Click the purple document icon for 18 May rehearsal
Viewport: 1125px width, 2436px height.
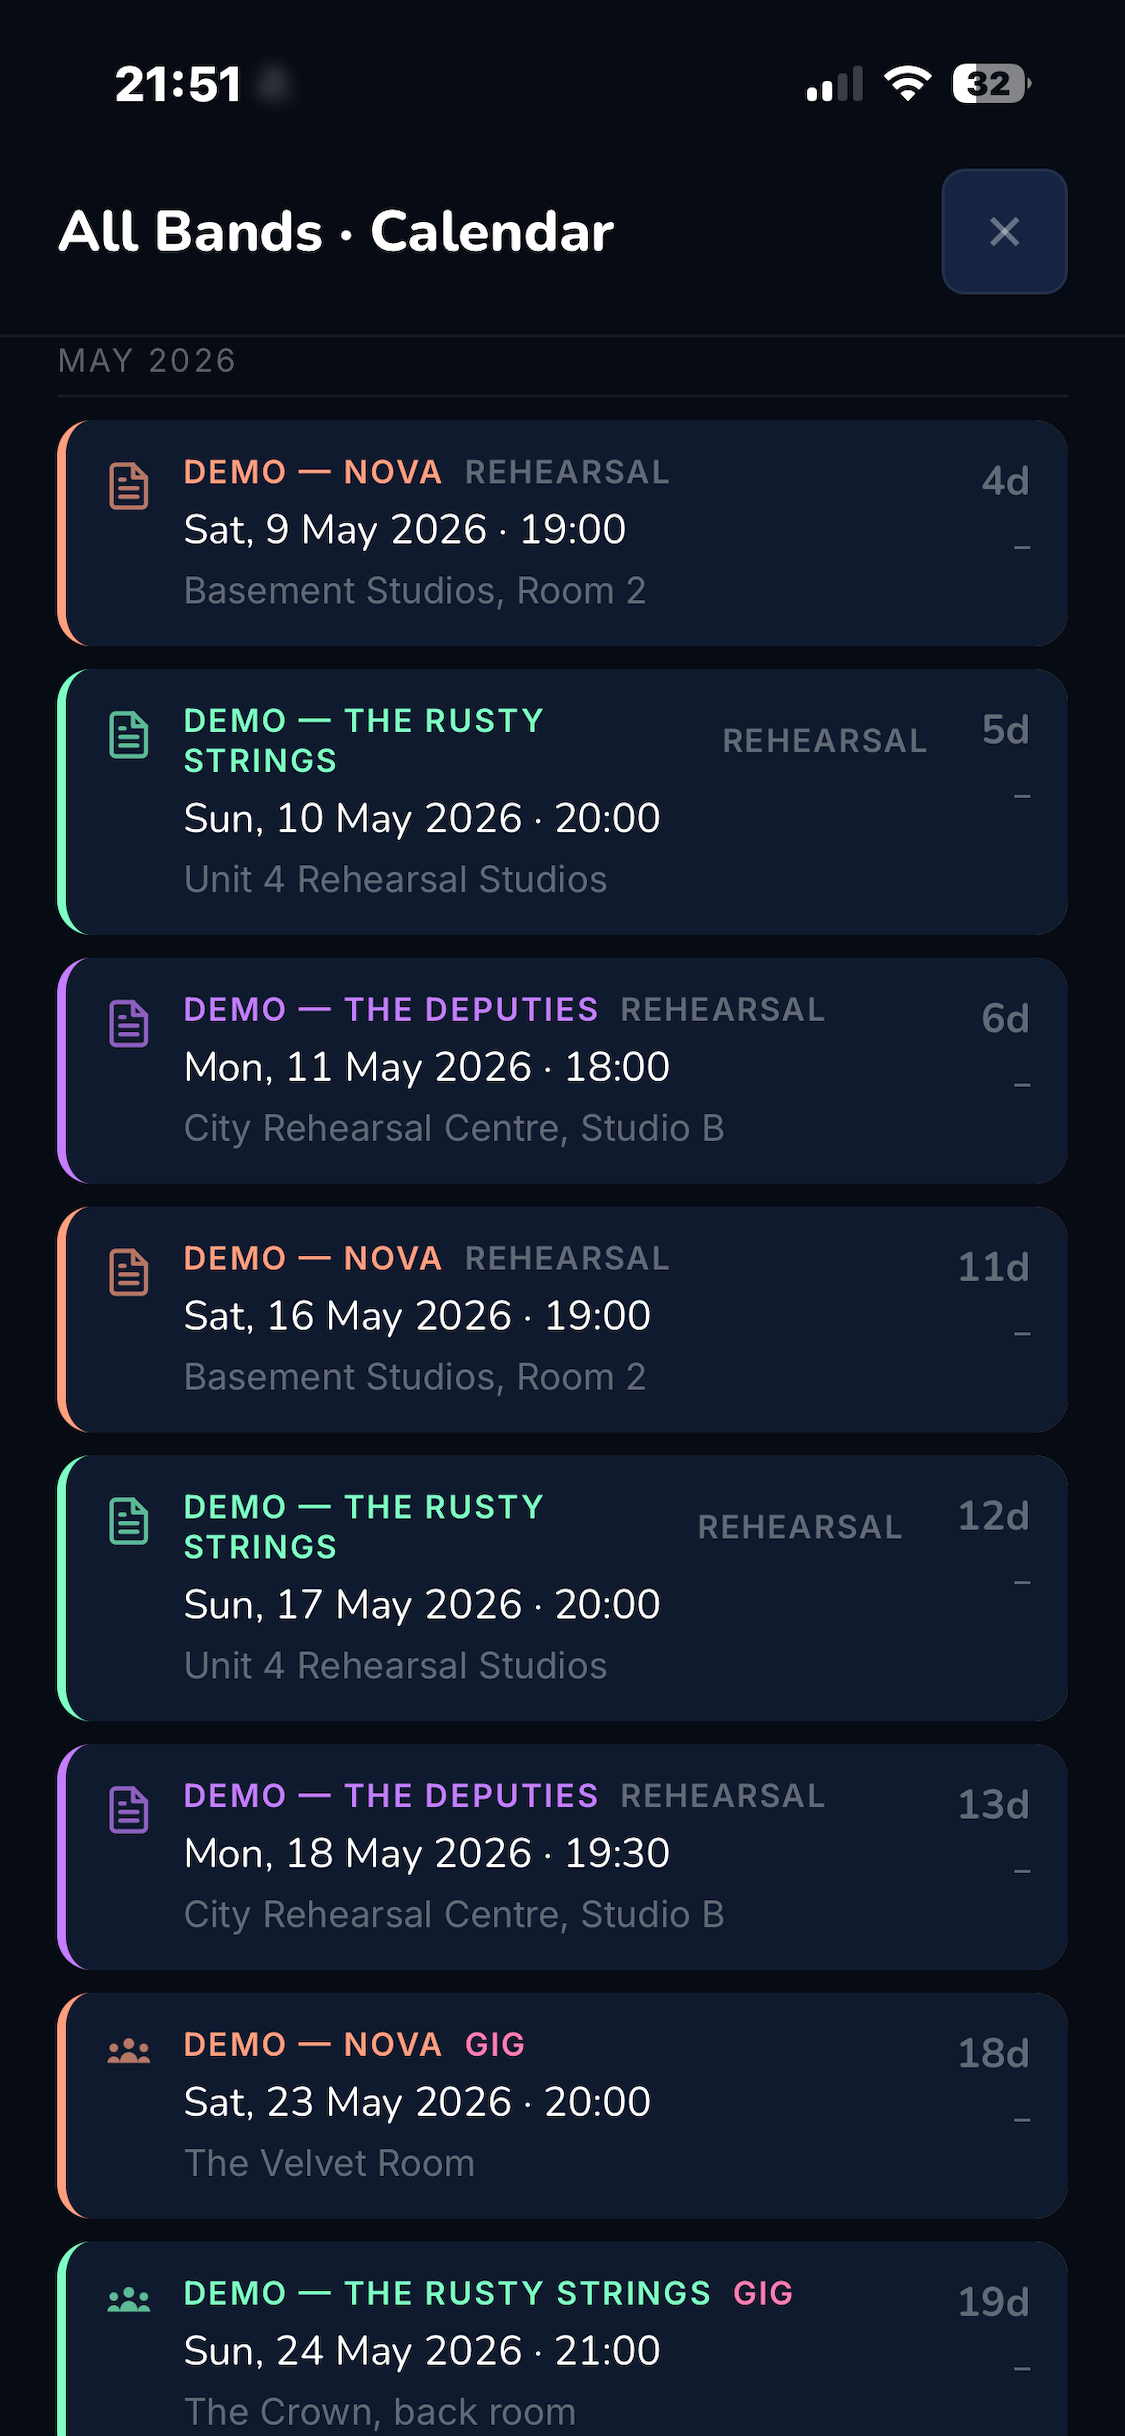pos(129,1810)
